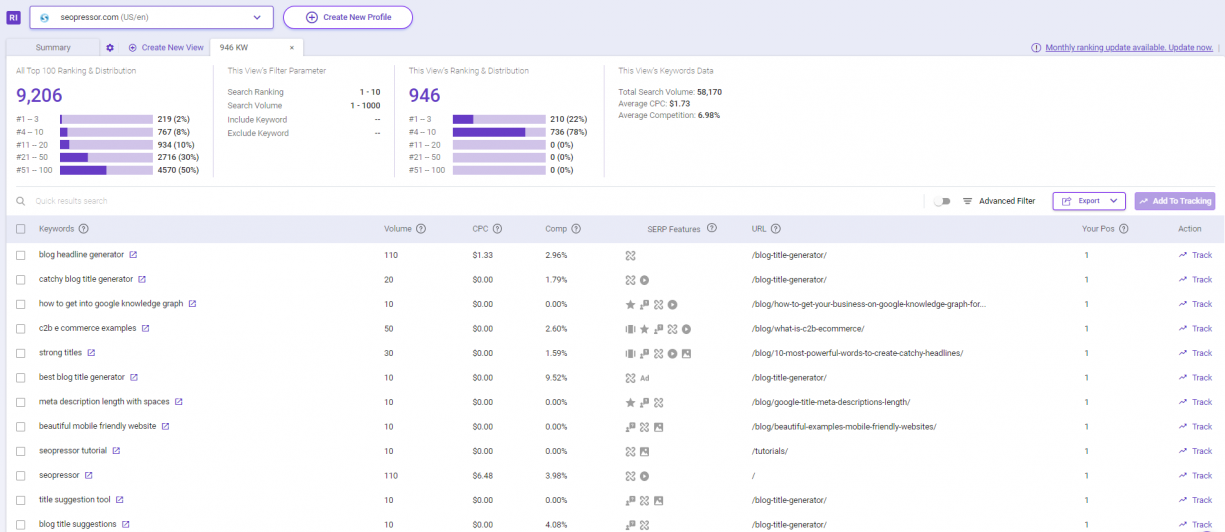Viewport: 1225px width, 532px height.
Task: Open the seopressor.com (US/en) profile dropdown
Action: pos(152,17)
